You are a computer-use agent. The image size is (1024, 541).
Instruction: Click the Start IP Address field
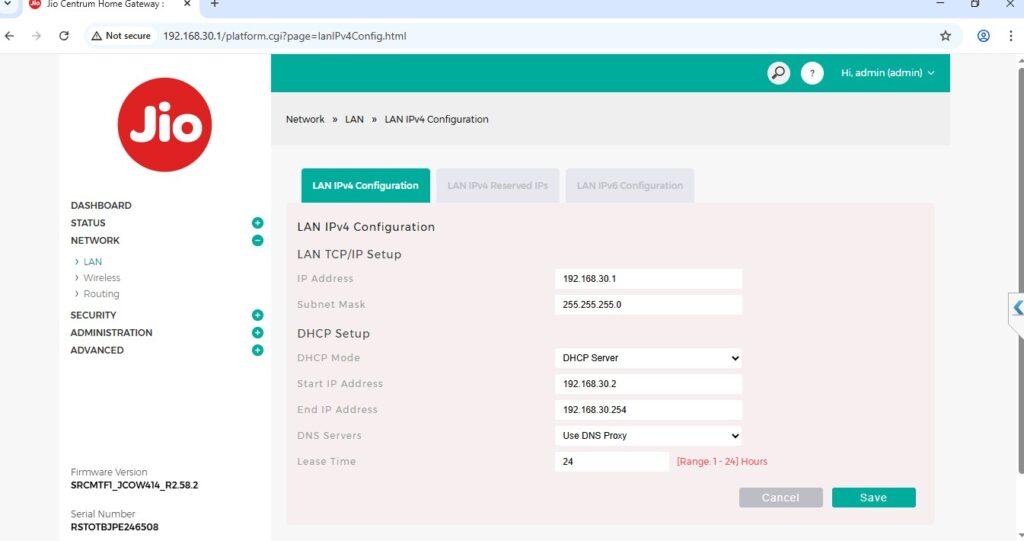pyautogui.click(x=648, y=384)
